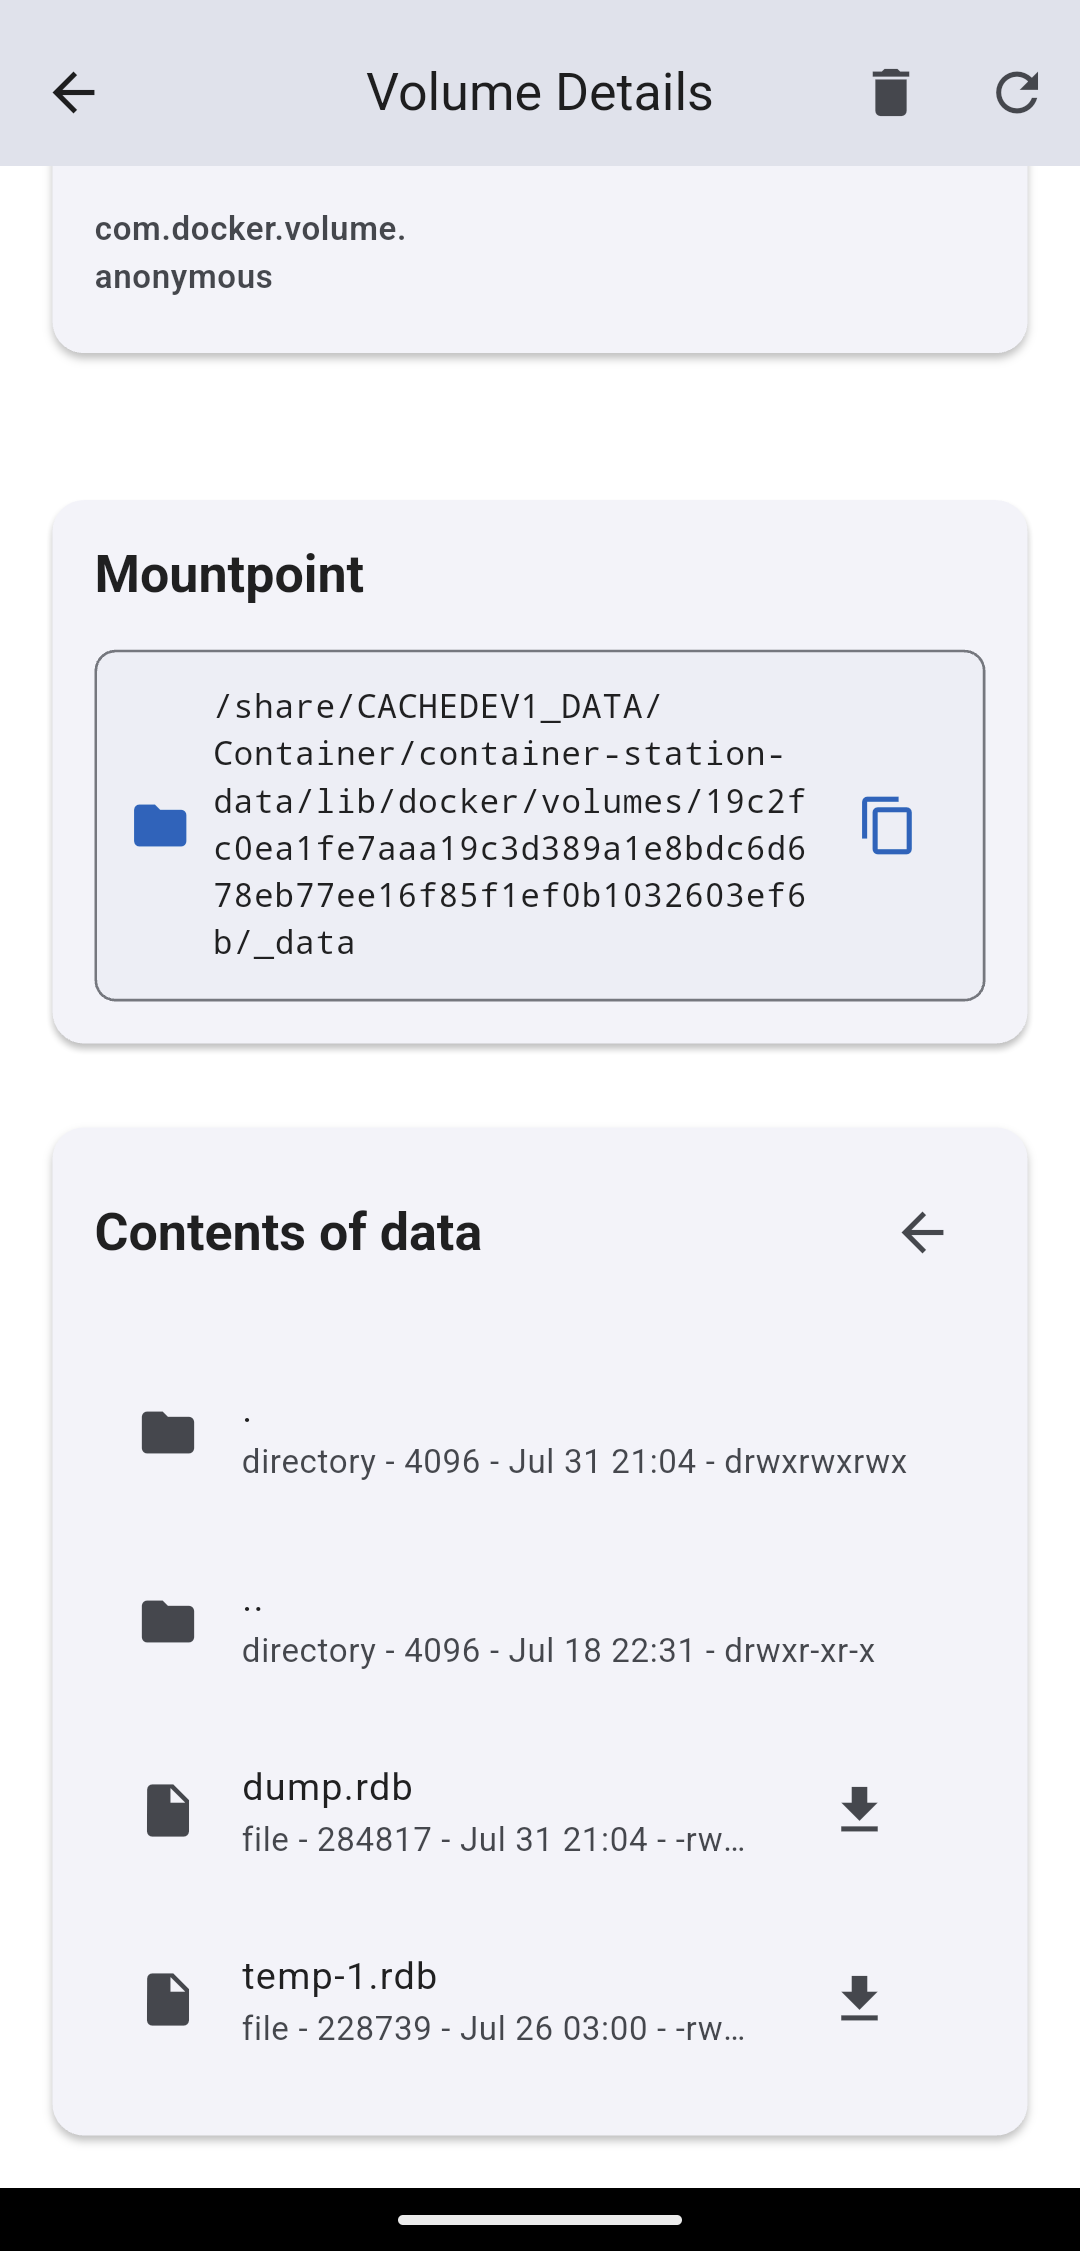Click the blue folder icon beside the mountpoint
The image size is (1080, 2251).
click(160, 824)
